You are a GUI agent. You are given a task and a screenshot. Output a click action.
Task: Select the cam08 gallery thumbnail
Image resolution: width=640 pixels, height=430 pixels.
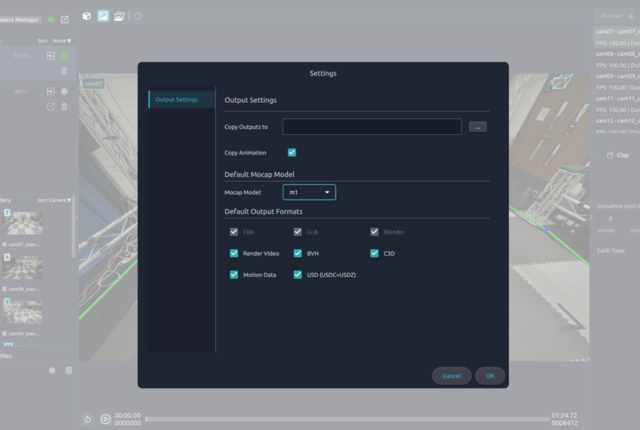[x=22, y=267]
